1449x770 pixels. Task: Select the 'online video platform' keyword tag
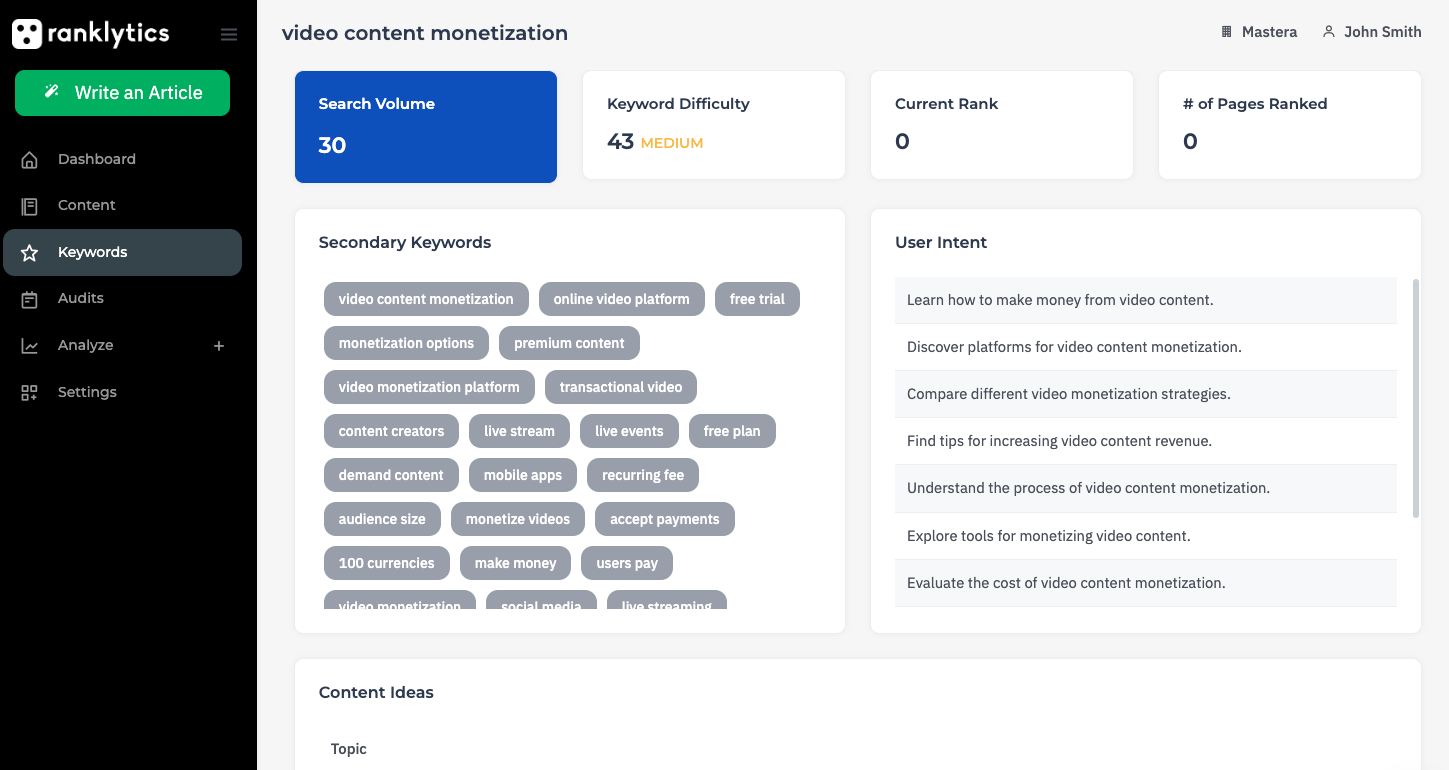[621, 299]
